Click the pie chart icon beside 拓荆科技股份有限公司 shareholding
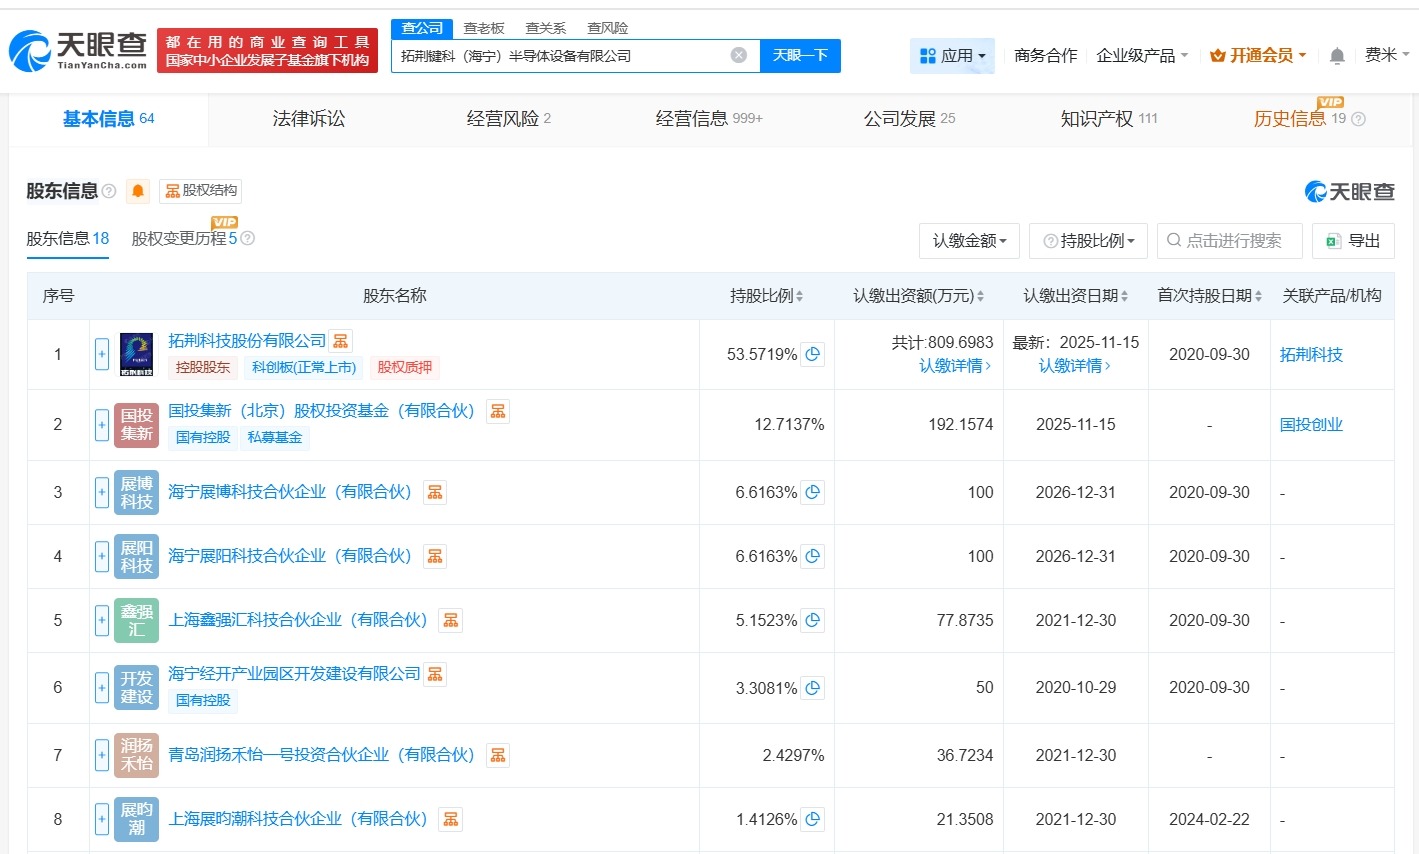The image size is (1419, 854). click(x=812, y=353)
